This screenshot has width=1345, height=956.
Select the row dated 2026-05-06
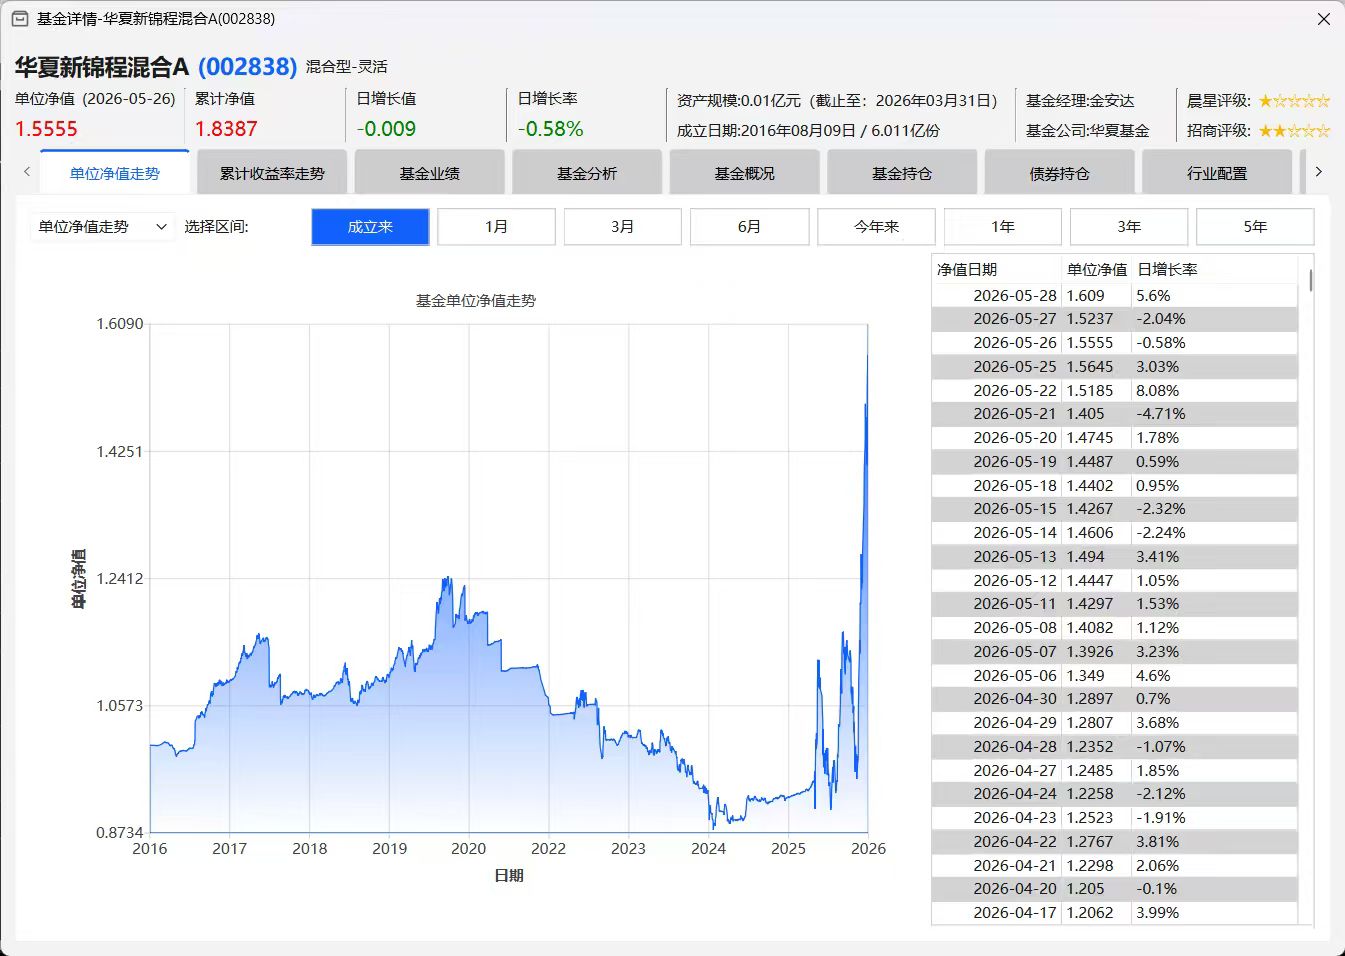pyautogui.click(x=1115, y=676)
